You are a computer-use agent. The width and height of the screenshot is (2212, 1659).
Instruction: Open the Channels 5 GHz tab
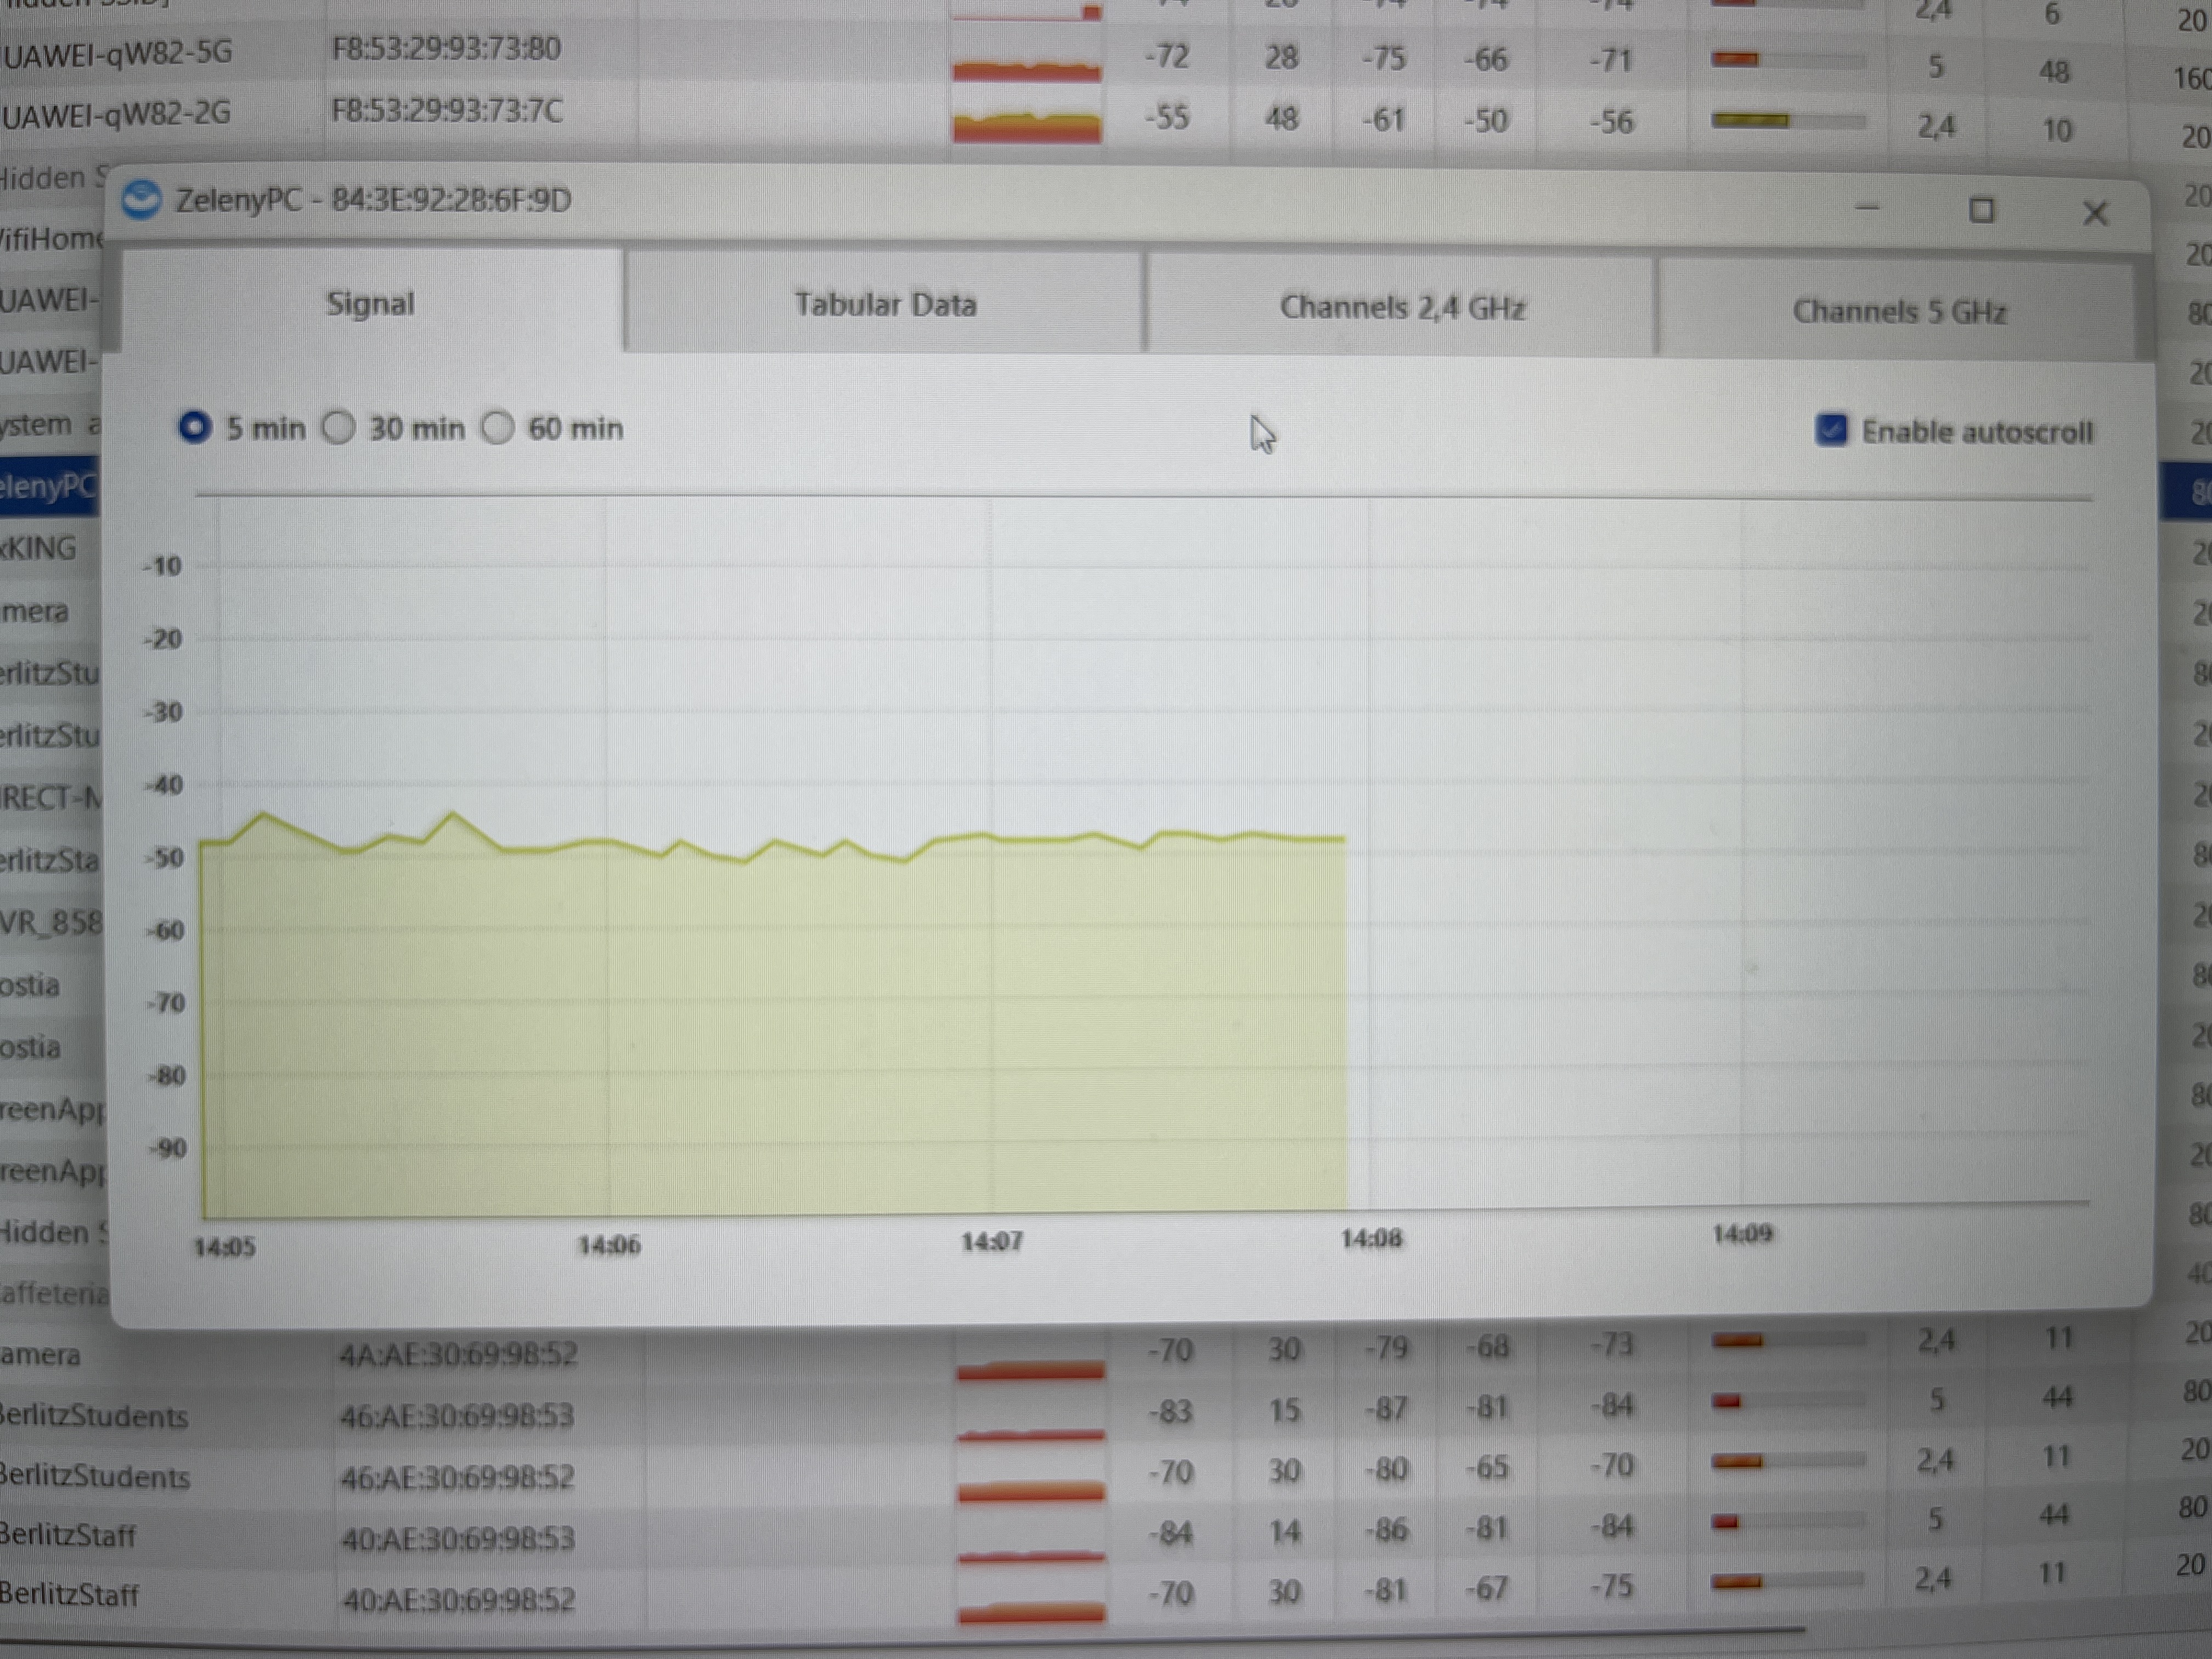[x=1898, y=311]
